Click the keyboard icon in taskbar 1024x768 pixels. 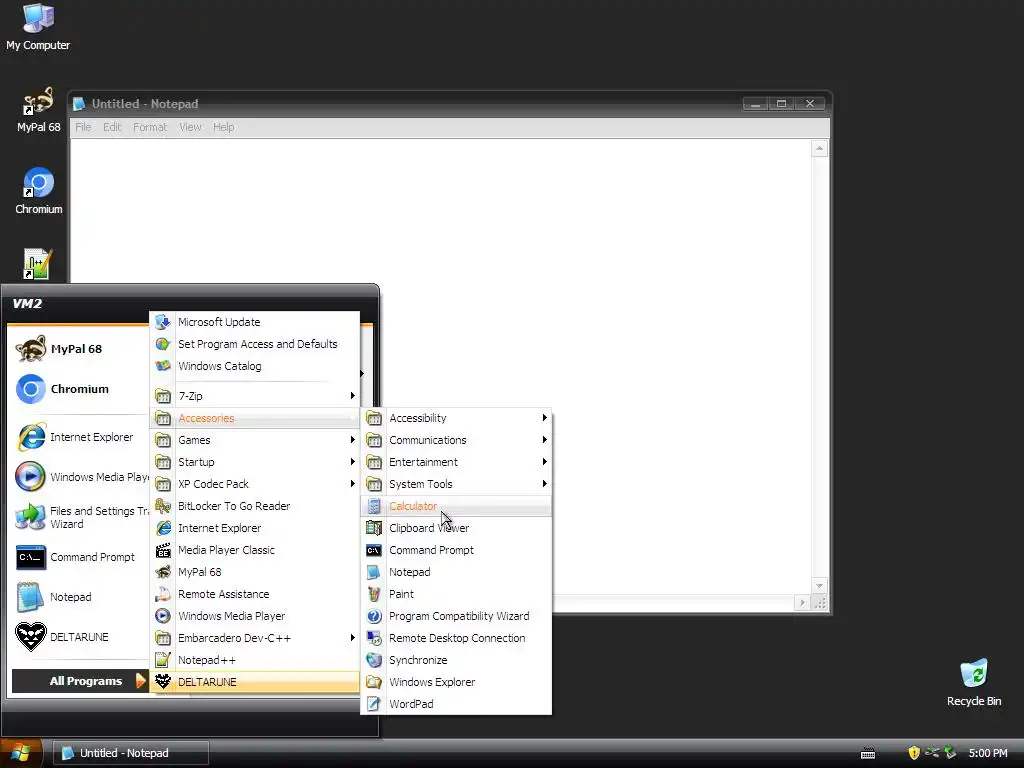pyautogui.click(x=868, y=754)
